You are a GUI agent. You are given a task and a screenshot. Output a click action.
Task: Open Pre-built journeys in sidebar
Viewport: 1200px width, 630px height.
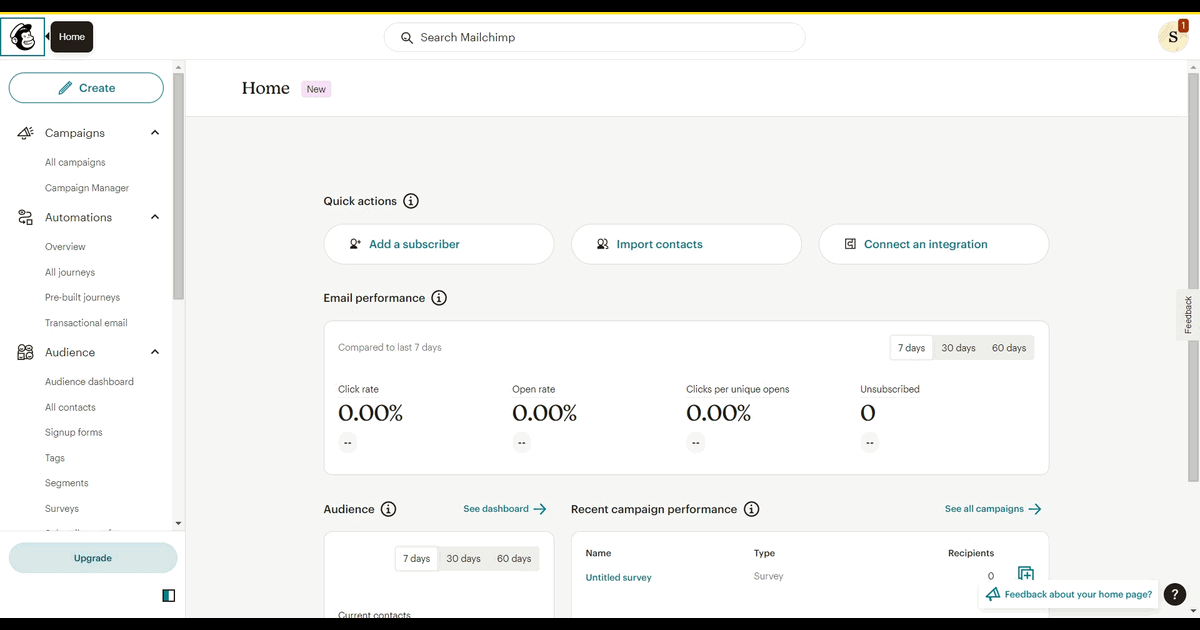[x=82, y=297]
